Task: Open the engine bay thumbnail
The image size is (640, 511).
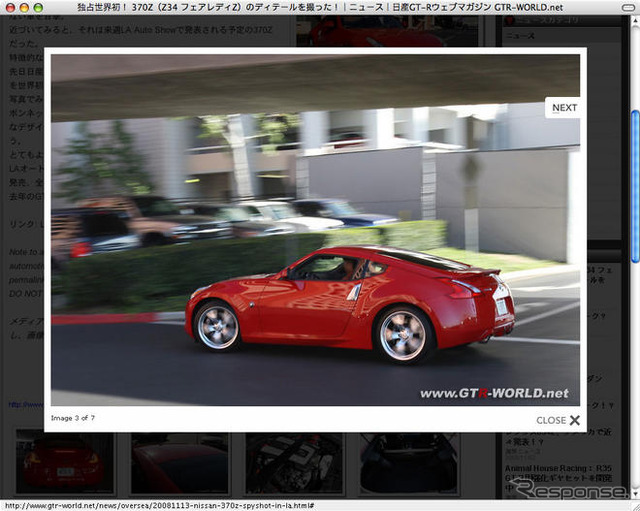Action: pyautogui.click(x=294, y=464)
